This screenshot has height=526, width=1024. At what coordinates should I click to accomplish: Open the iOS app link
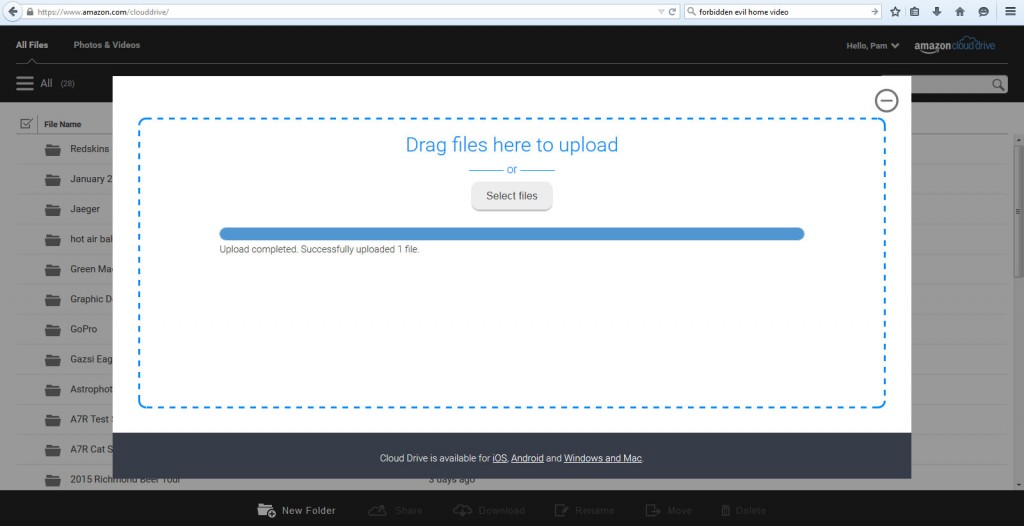pyautogui.click(x=500, y=458)
